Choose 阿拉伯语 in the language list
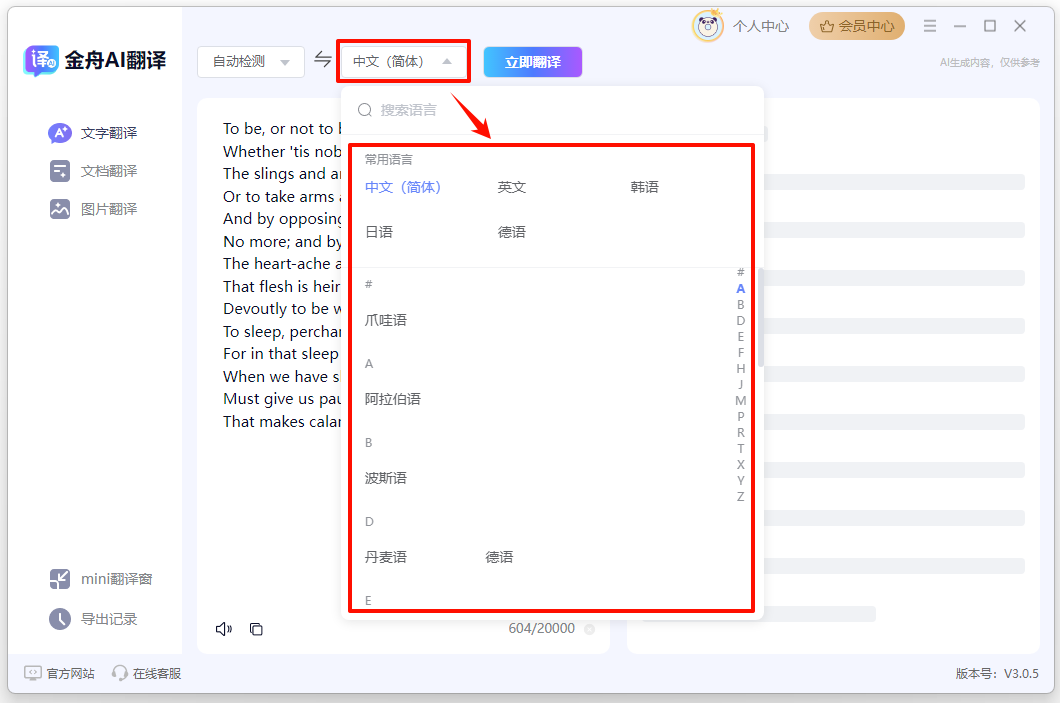 [x=392, y=399]
